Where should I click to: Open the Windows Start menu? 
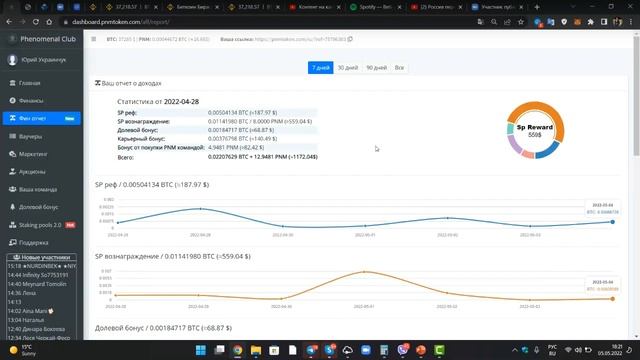tap(201, 350)
